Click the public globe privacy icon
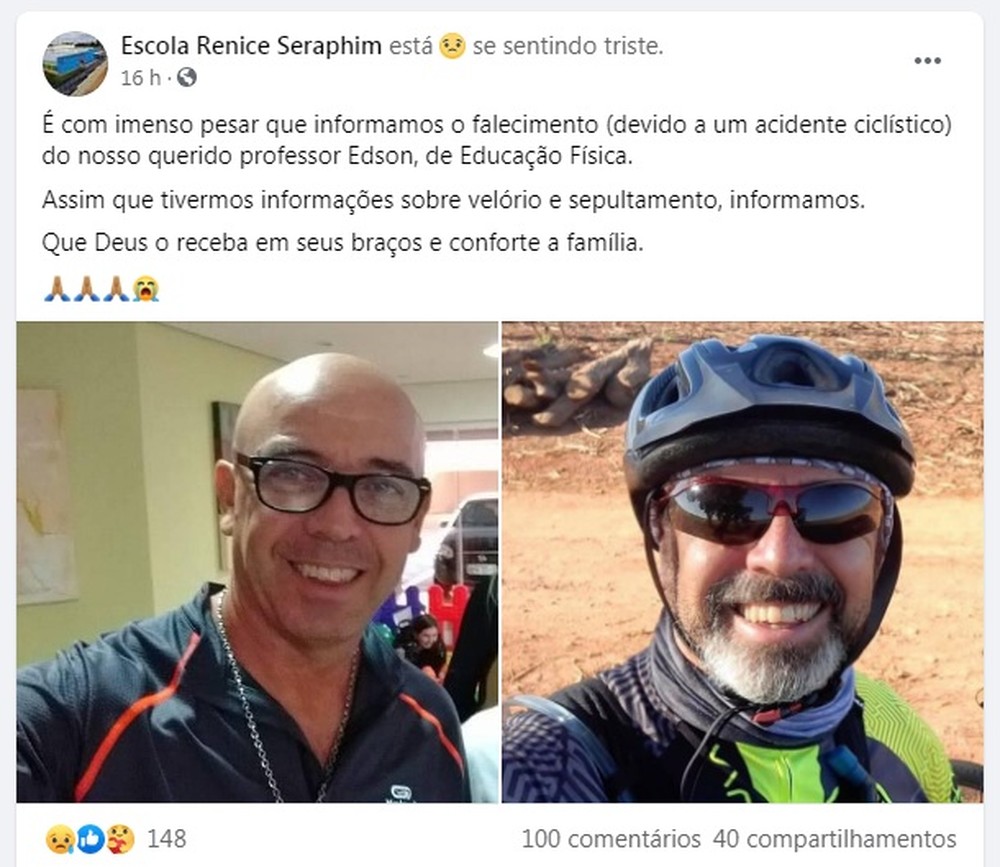The height and width of the screenshot is (867, 1000). (x=186, y=77)
